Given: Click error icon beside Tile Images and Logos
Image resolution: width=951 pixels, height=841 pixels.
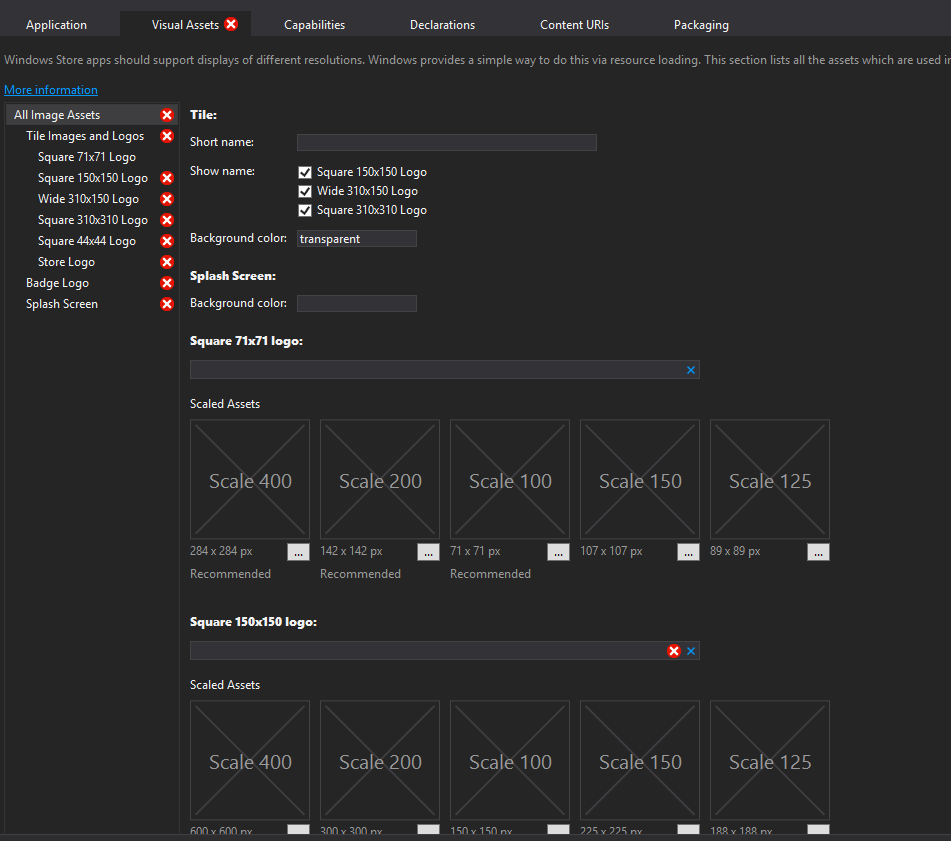Looking at the screenshot, I should pyautogui.click(x=167, y=136).
